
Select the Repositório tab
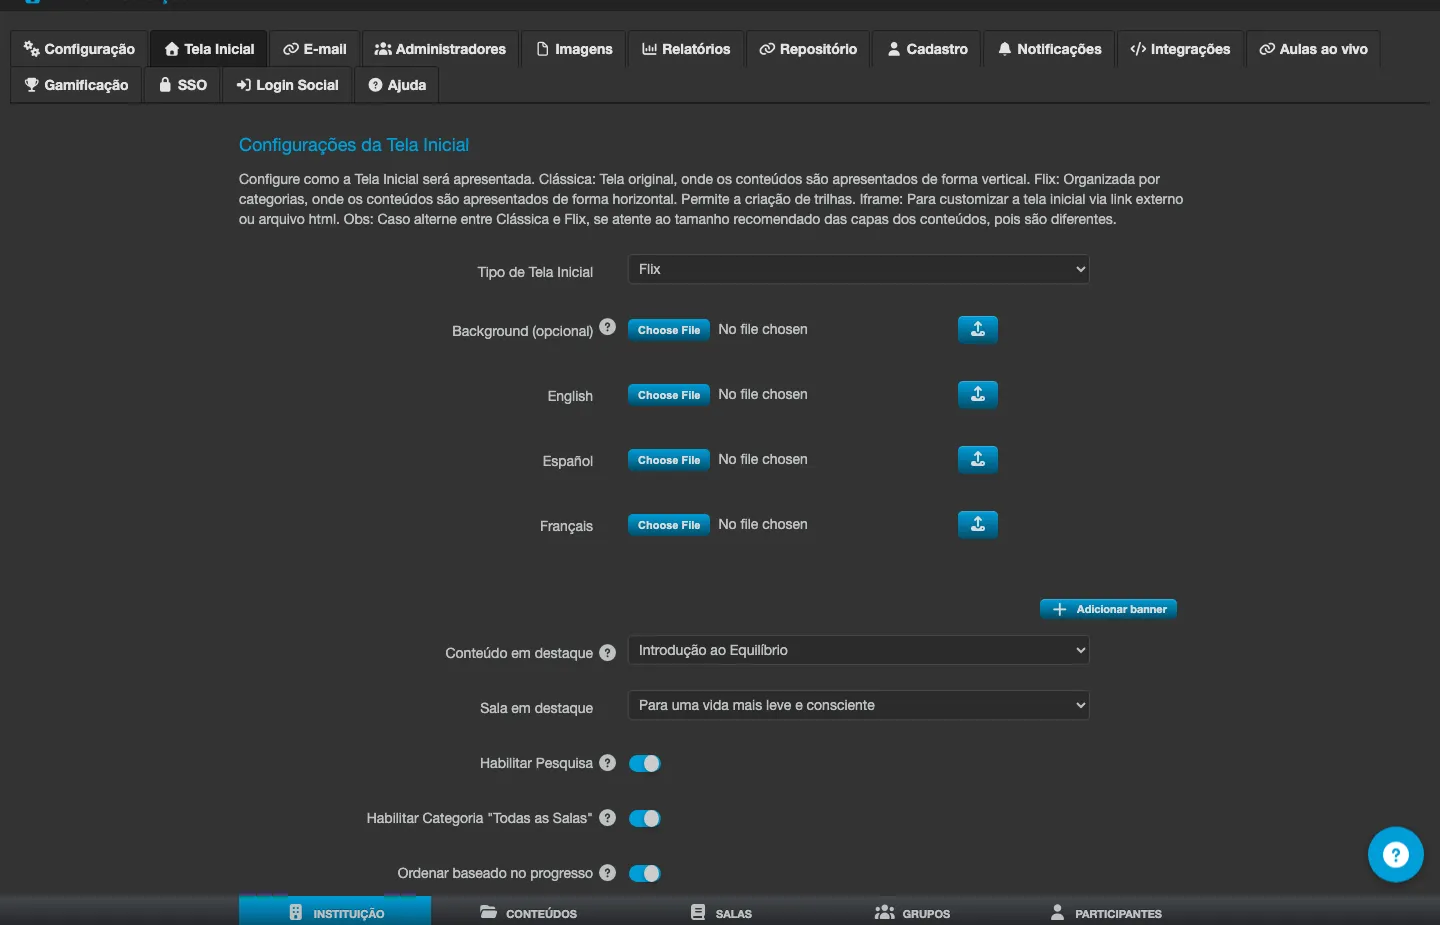tap(808, 49)
